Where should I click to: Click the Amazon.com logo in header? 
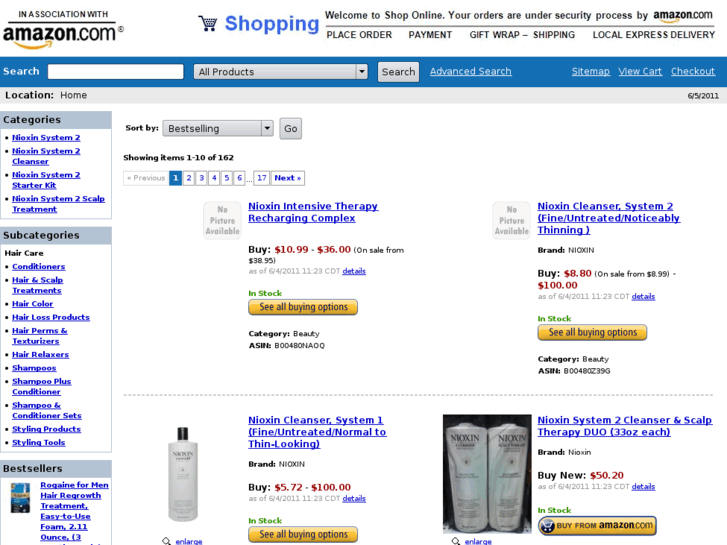(x=63, y=31)
